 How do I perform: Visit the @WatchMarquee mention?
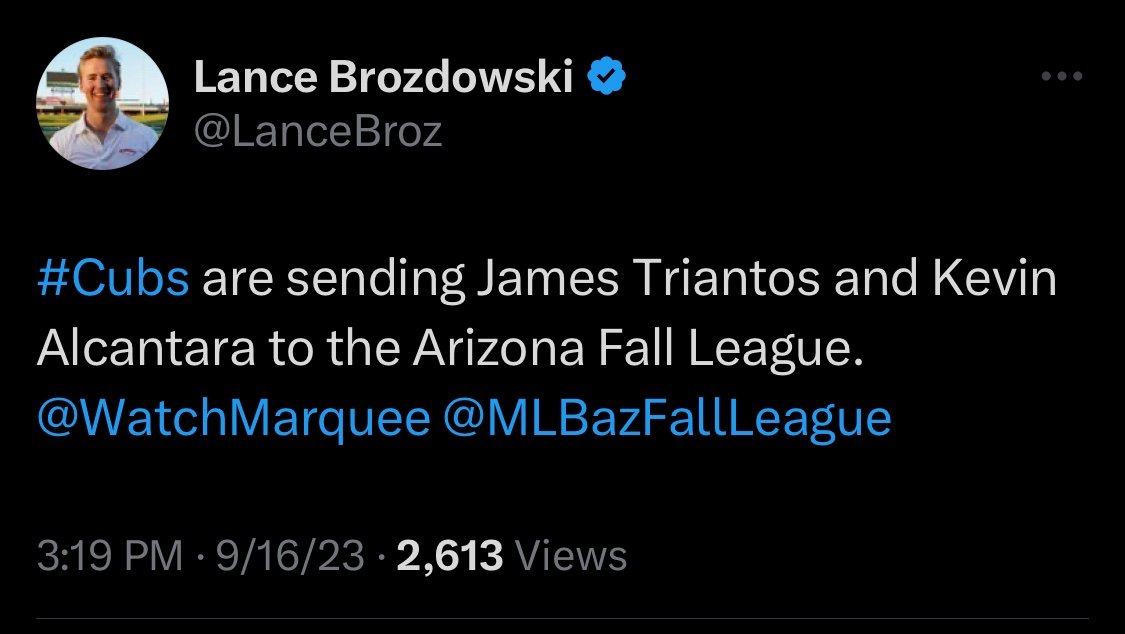tap(232, 417)
